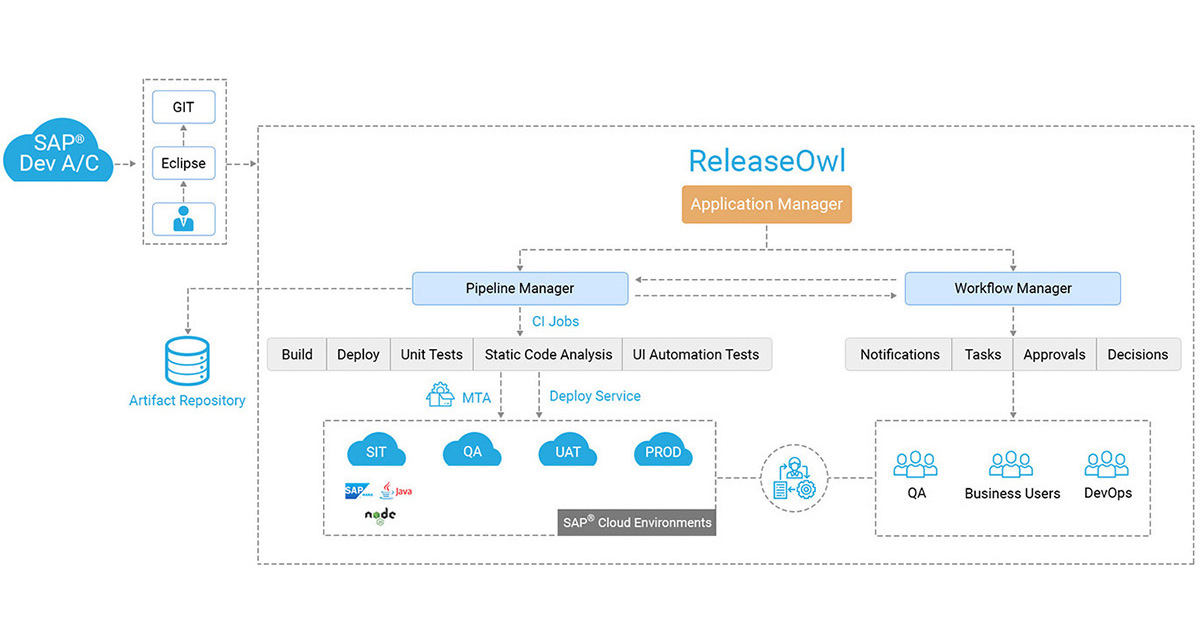Select the UAT cloud environment
1200x640 pixels.
(567, 452)
